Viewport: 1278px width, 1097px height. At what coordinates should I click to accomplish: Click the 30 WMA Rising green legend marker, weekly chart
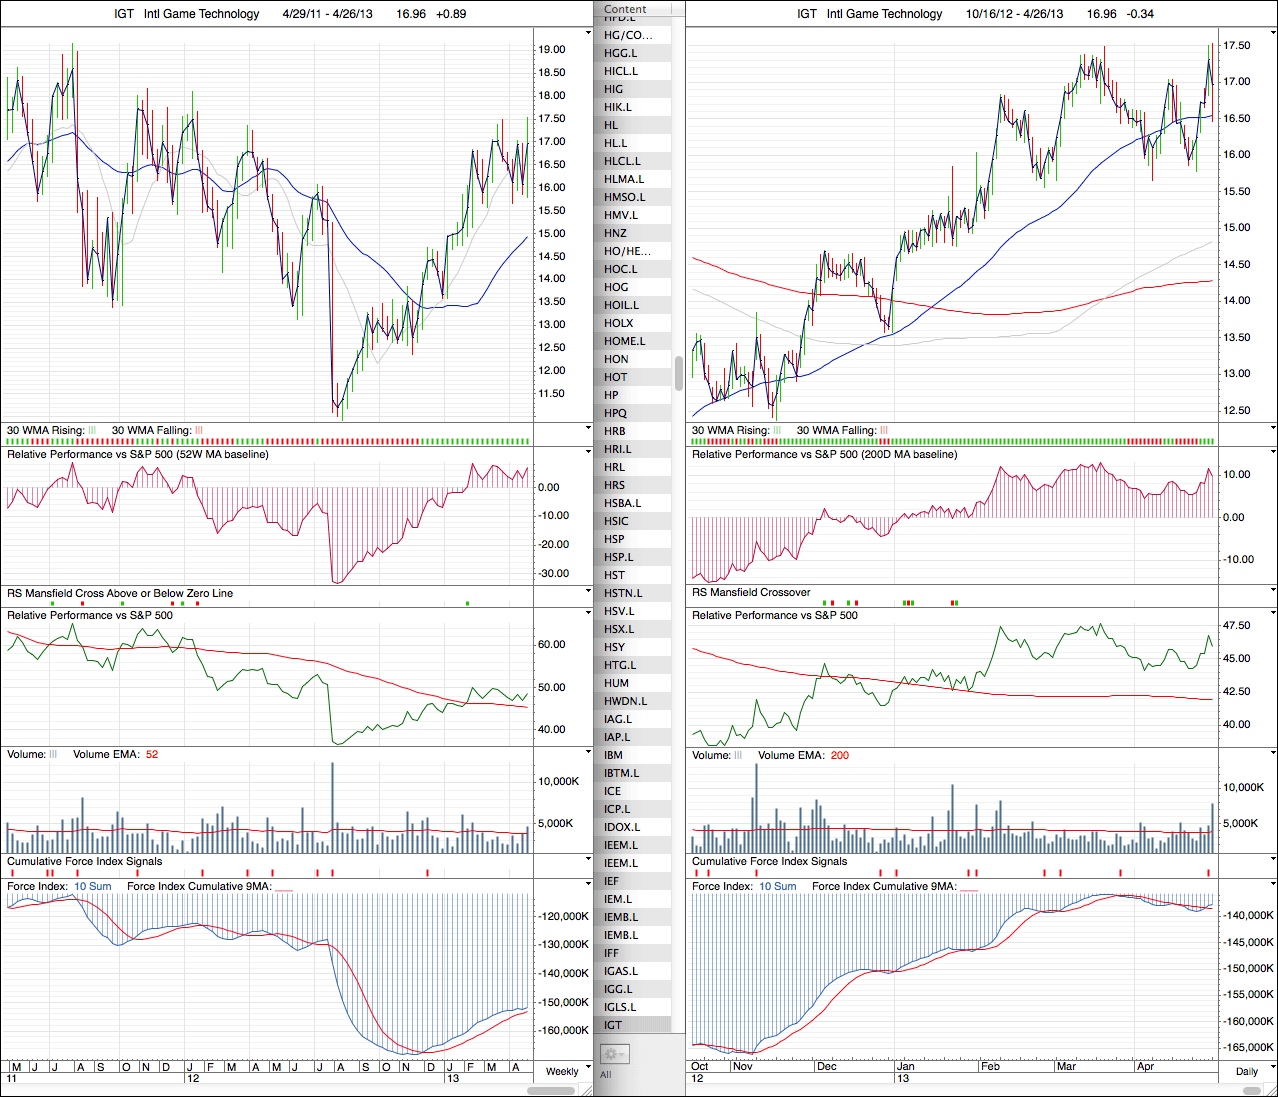point(92,431)
